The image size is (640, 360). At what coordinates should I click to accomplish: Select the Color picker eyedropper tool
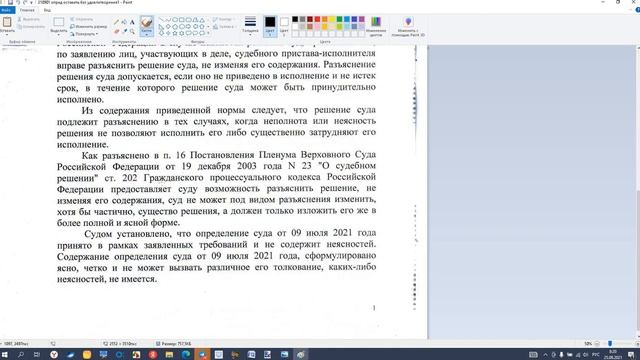click(x=124, y=31)
